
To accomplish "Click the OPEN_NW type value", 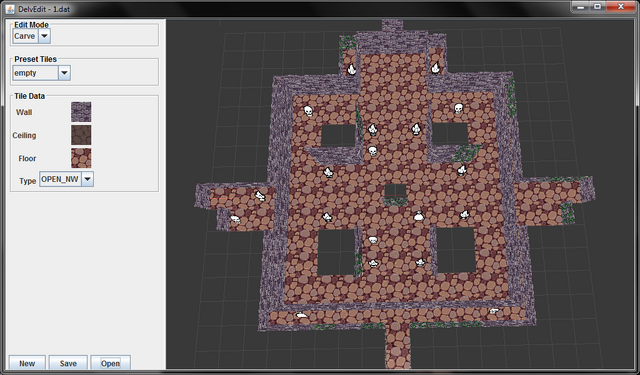I will (60, 179).
